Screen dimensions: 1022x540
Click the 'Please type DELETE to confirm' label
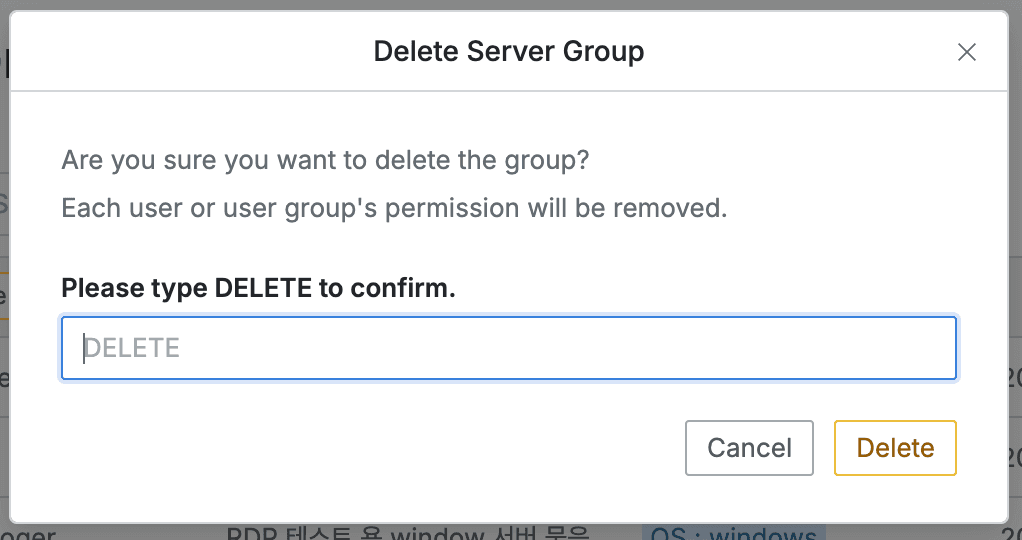coord(258,288)
